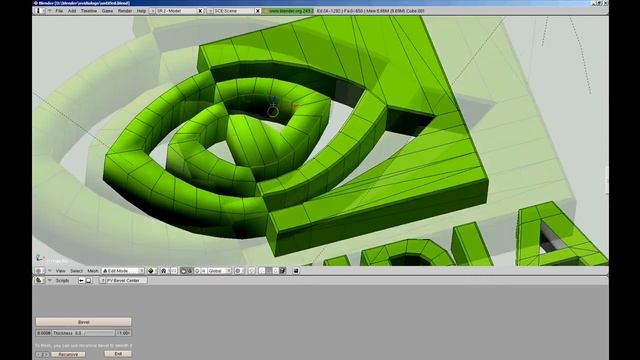Delete the current scene with X

tap(258, 11)
